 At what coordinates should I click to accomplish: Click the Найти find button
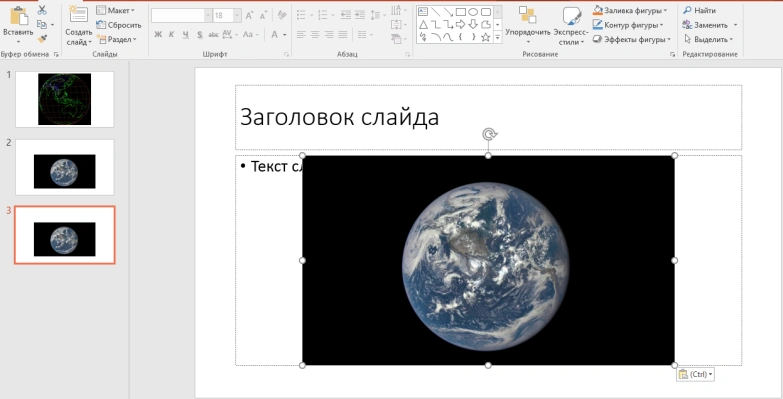(x=699, y=10)
